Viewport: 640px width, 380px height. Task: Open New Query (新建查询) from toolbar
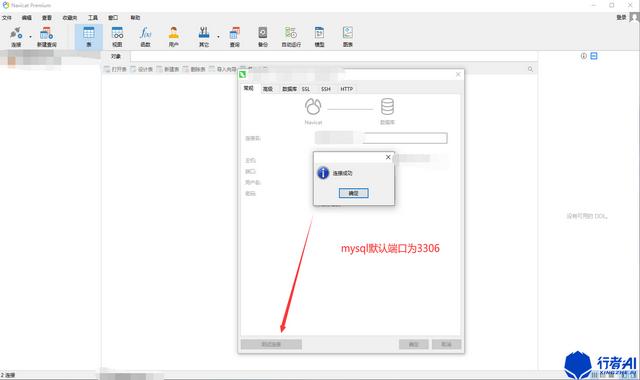pos(47,37)
